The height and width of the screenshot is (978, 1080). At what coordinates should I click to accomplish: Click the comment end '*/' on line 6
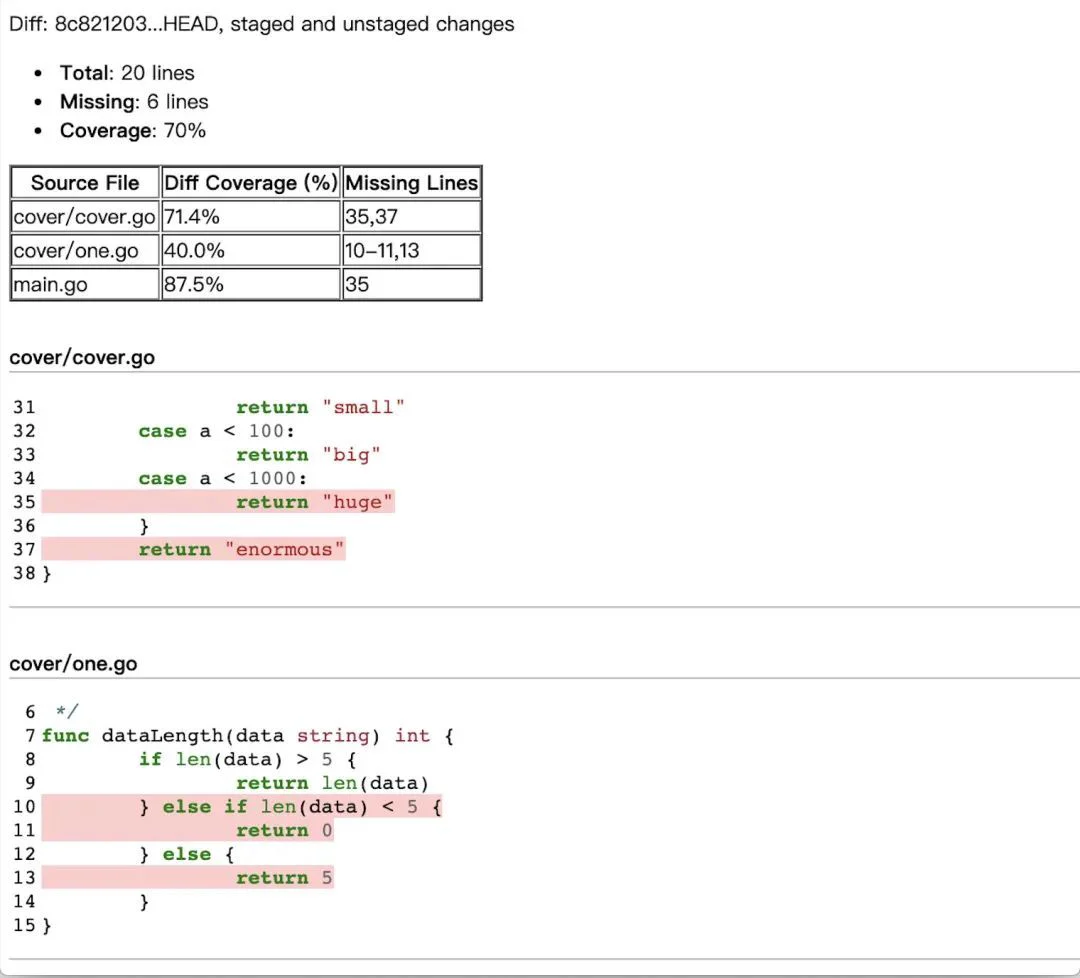coord(67,712)
